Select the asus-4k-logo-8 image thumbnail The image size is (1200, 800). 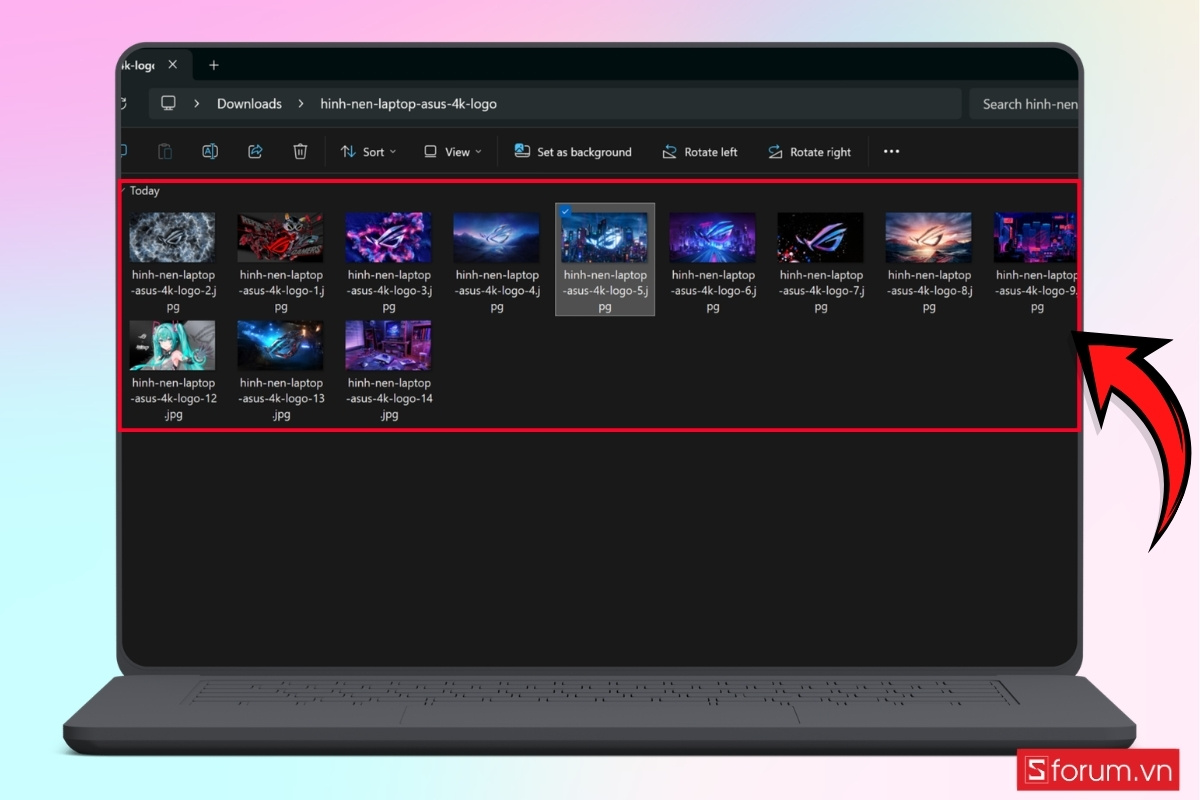click(928, 237)
